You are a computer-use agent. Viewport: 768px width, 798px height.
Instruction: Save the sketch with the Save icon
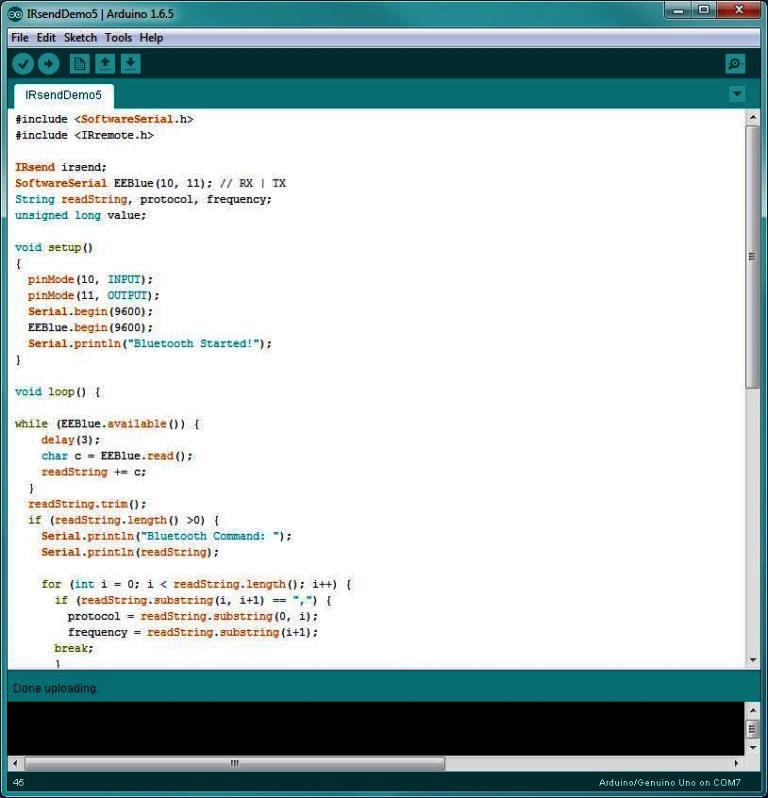[130, 64]
